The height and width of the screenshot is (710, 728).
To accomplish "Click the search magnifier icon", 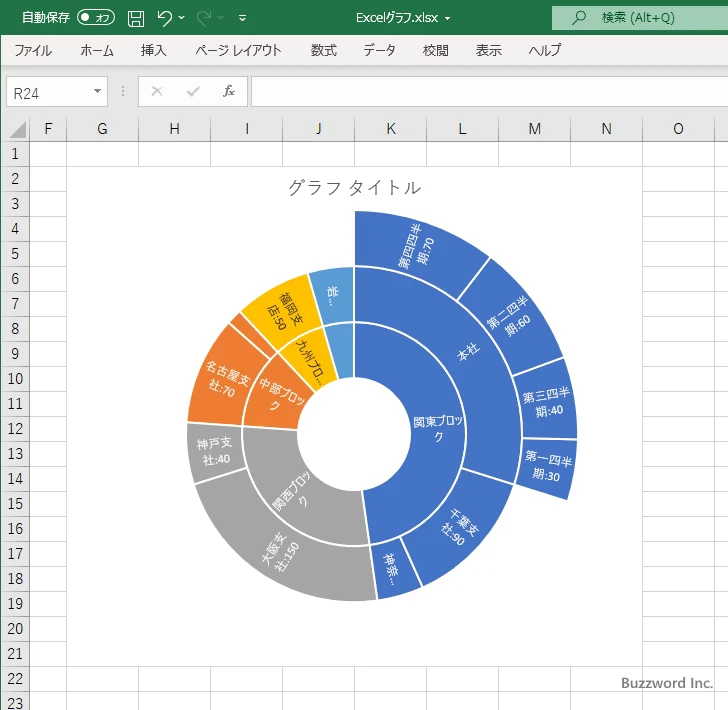I will [x=578, y=18].
